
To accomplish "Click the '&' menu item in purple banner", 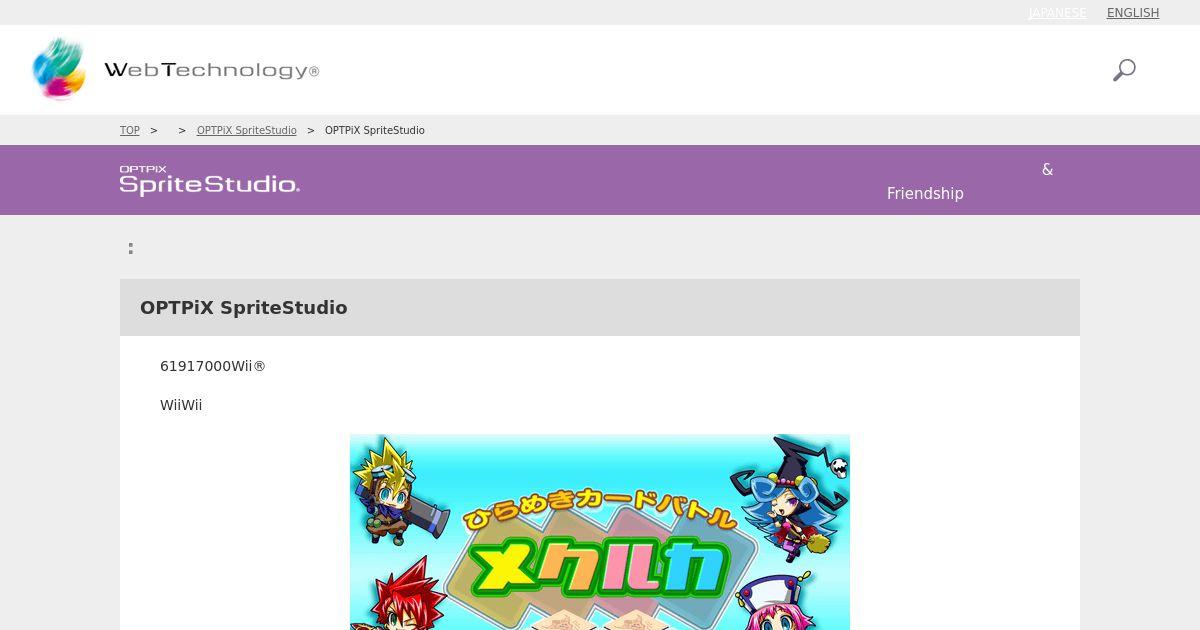I will [1047, 169].
